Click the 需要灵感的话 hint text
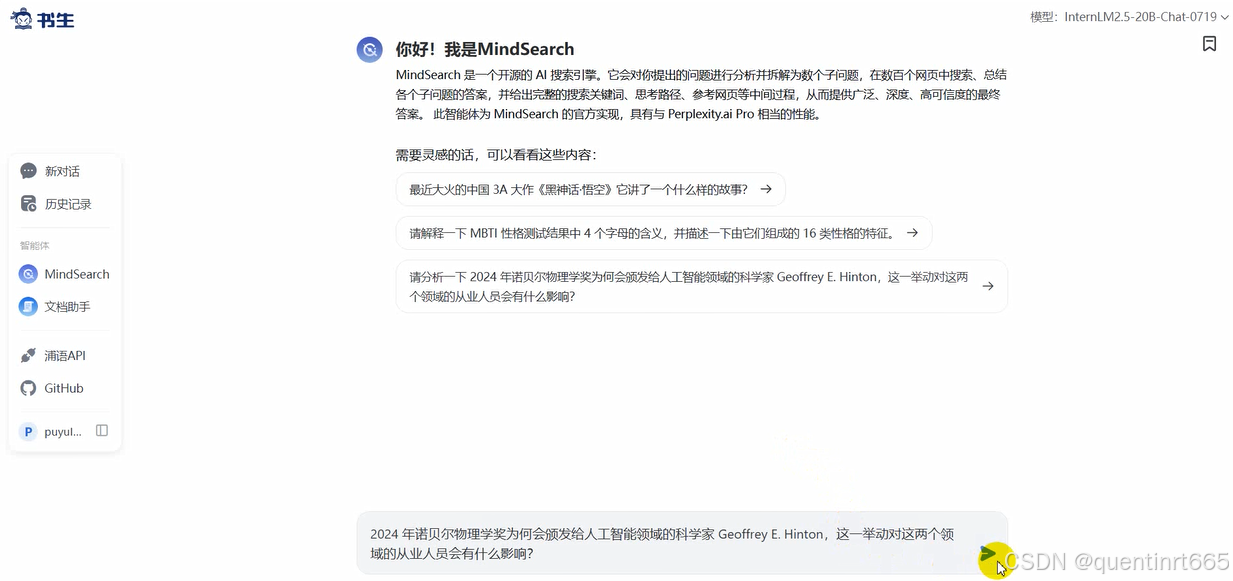1233x581 pixels. tap(496, 155)
